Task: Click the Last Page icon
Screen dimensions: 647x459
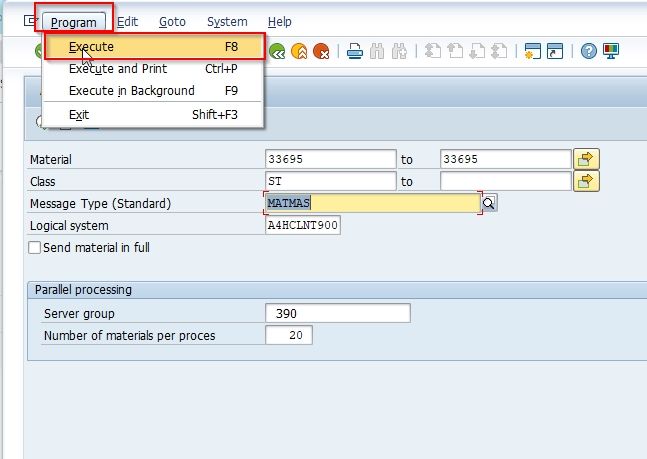Action: pos(499,52)
